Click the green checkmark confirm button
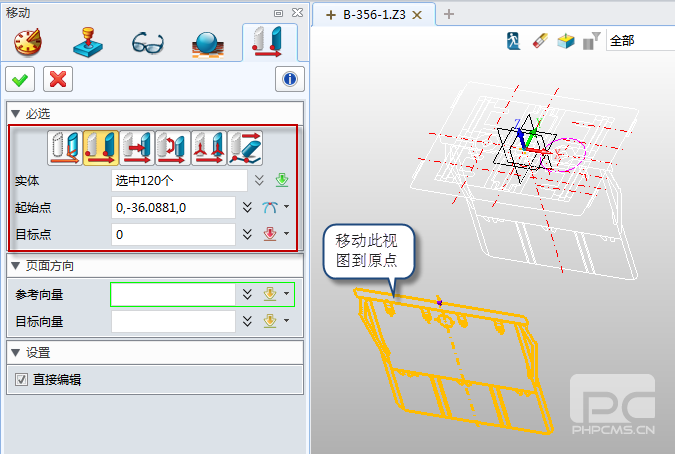 click(x=20, y=79)
